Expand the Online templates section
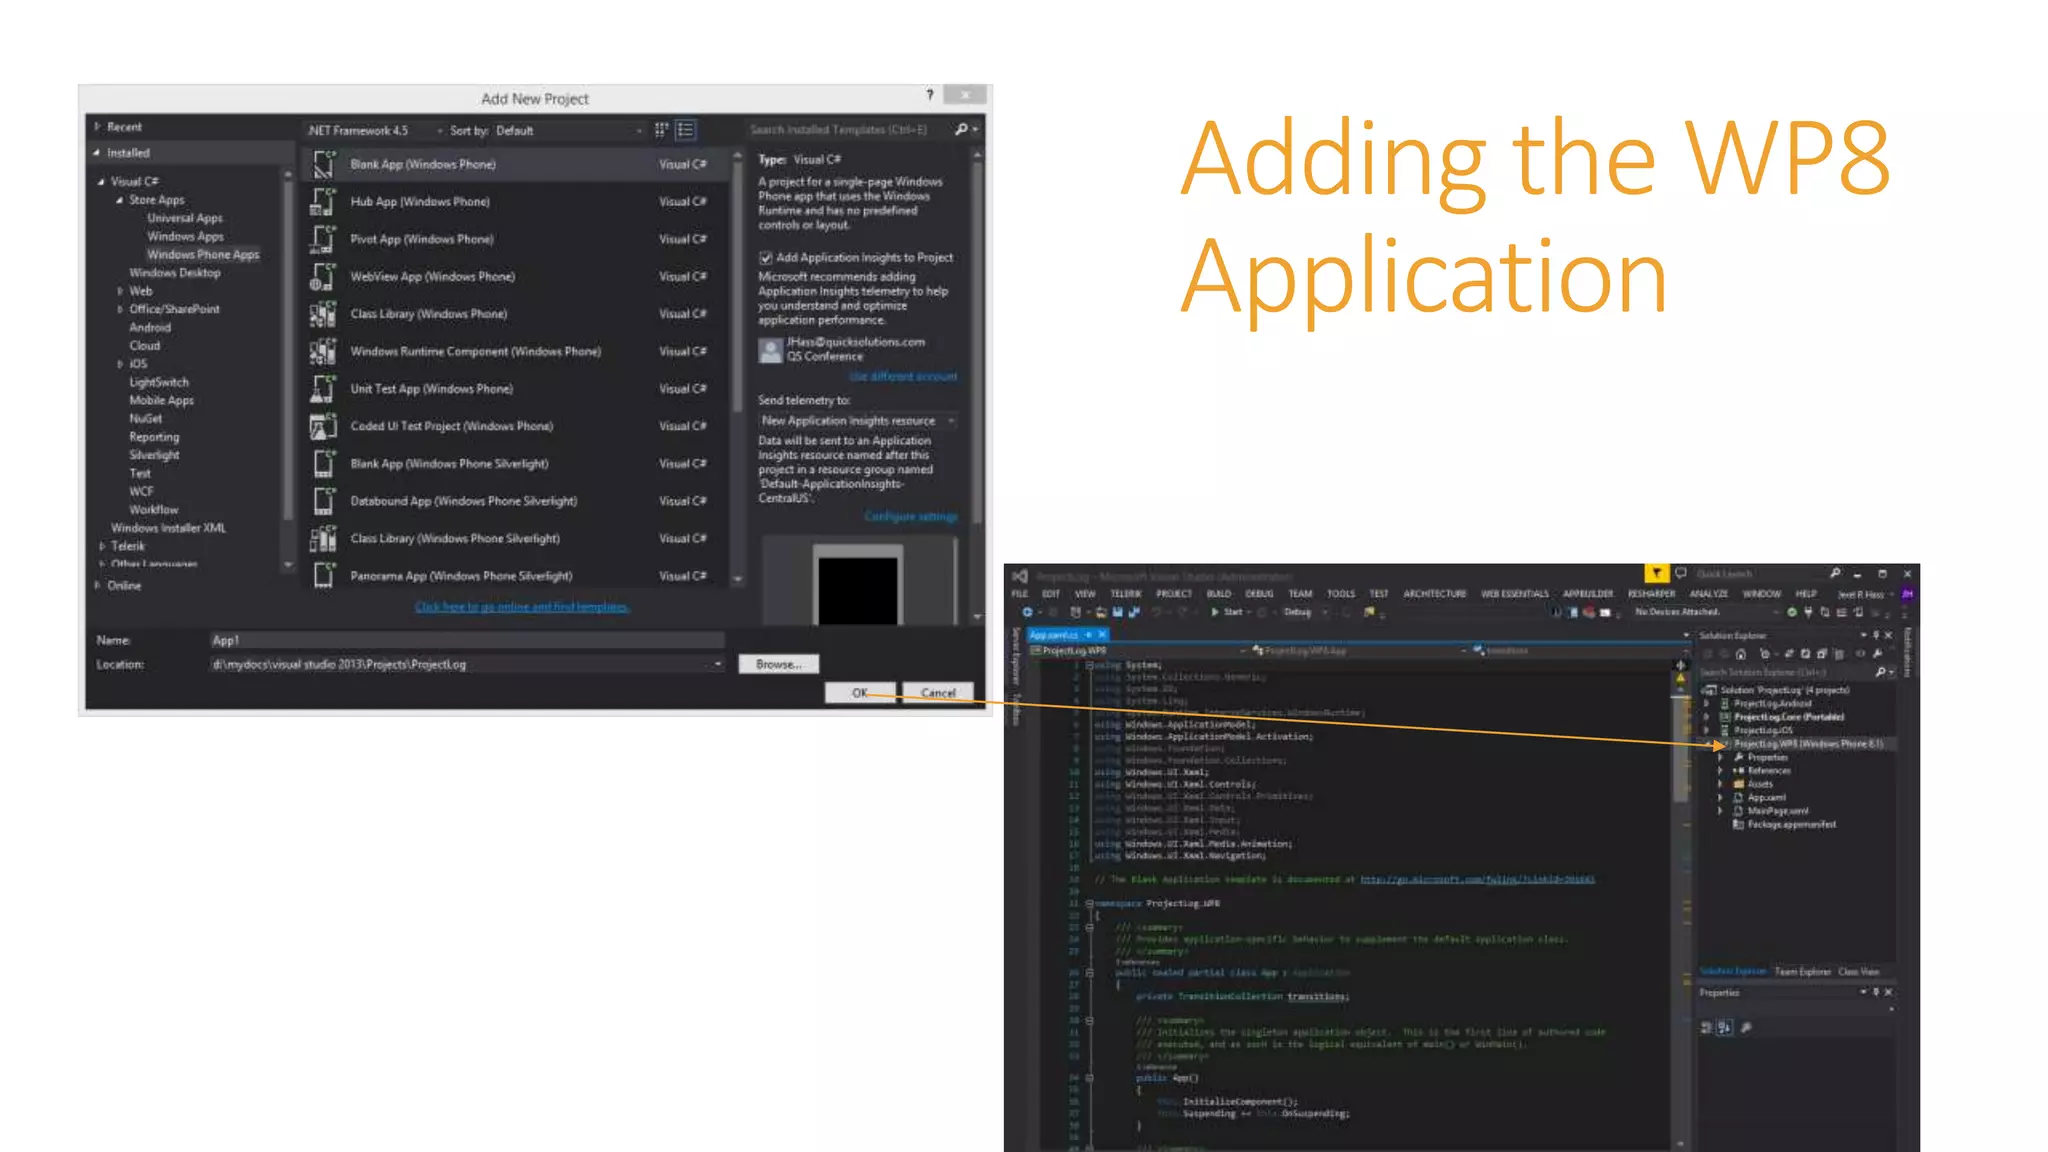Screen dimensions: 2048x1152 coord(98,586)
